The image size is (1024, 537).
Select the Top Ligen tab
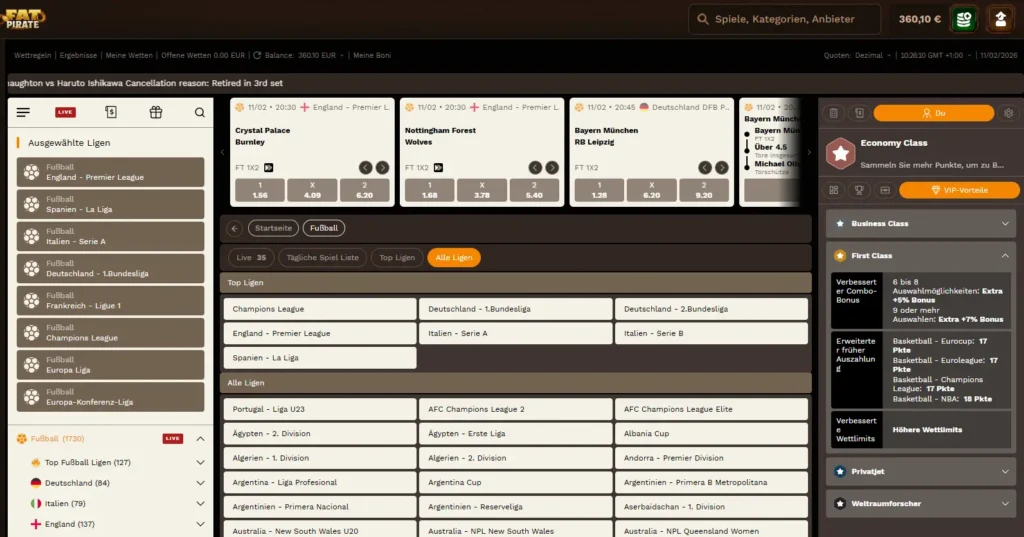click(397, 257)
